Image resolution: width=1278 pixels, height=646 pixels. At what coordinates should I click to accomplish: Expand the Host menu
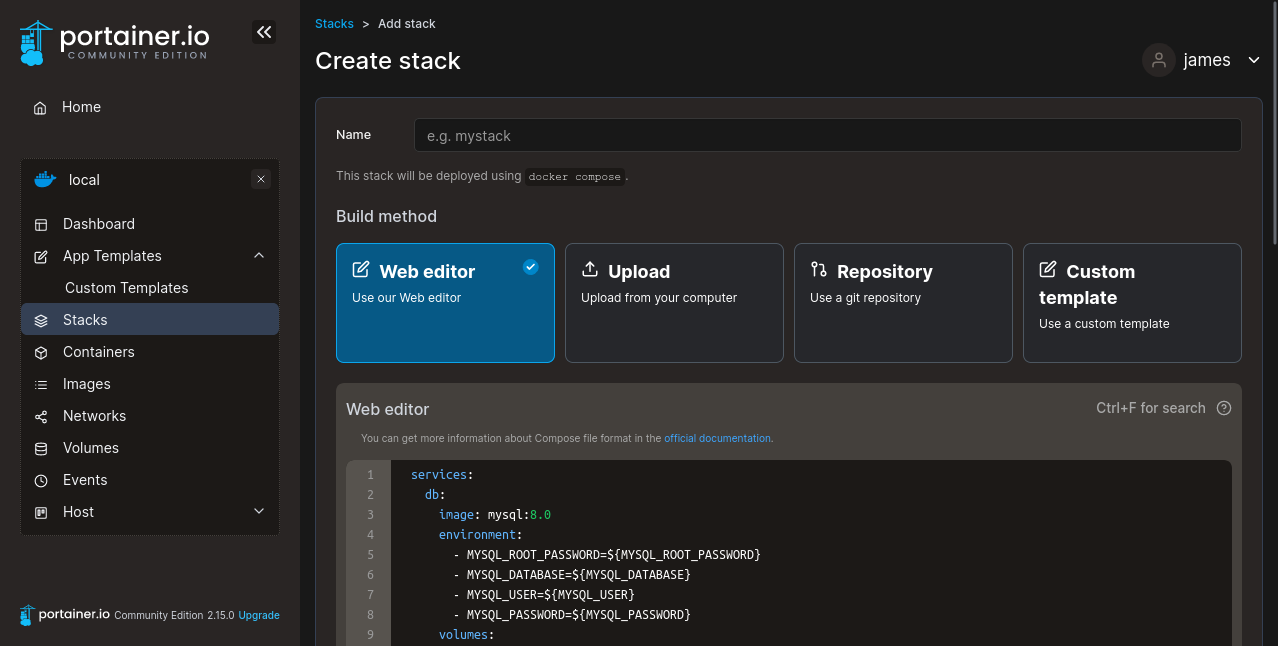259,512
